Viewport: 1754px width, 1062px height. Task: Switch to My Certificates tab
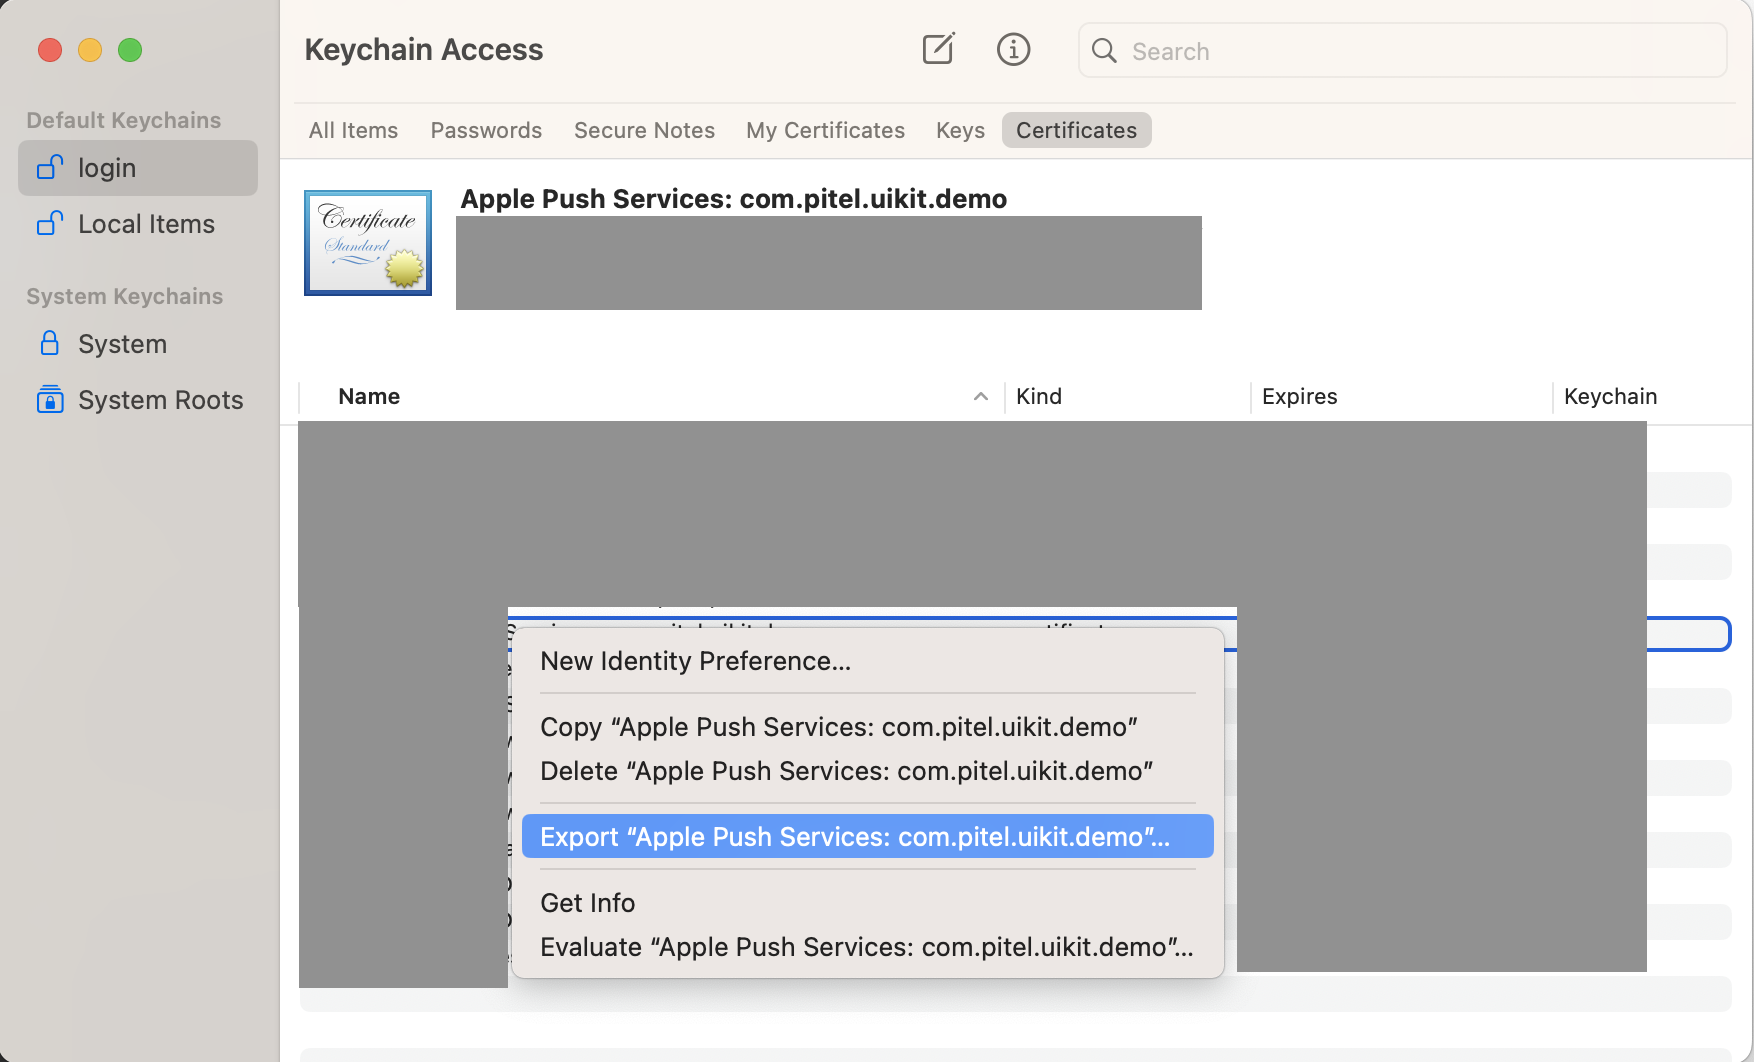click(825, 130)
